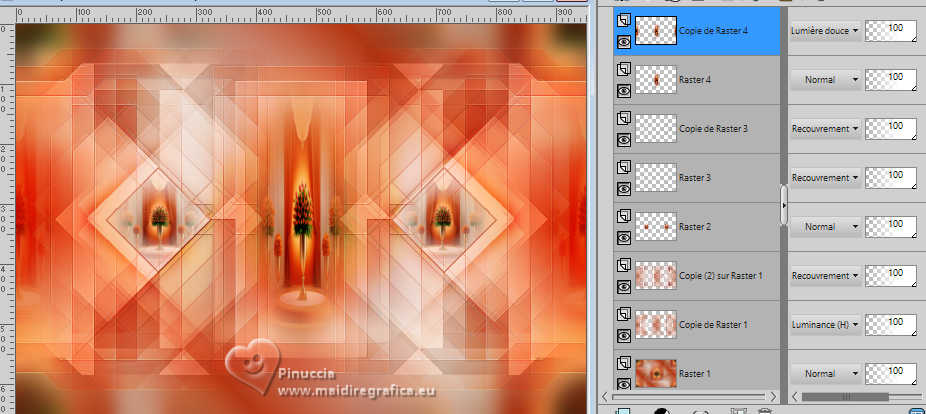This screenshot has height=414, width=926.
Task: Hide the Copie de Raster 4 layer
Action: click(624, 42)
